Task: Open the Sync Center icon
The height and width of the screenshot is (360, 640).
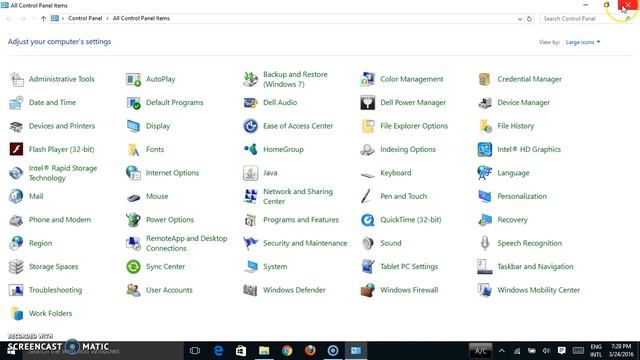Action: 133,267
